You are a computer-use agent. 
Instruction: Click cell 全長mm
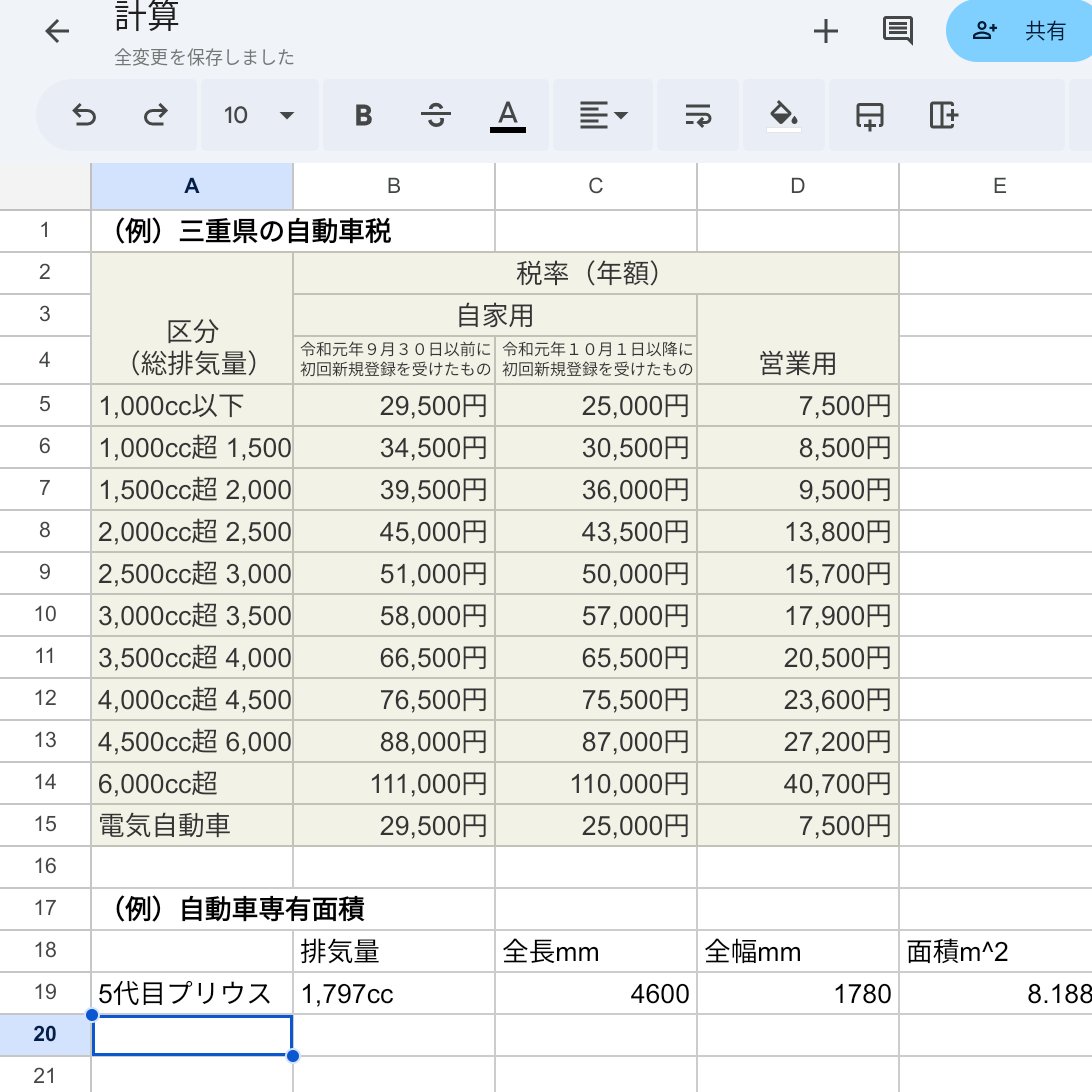click(x=595, y=951)
